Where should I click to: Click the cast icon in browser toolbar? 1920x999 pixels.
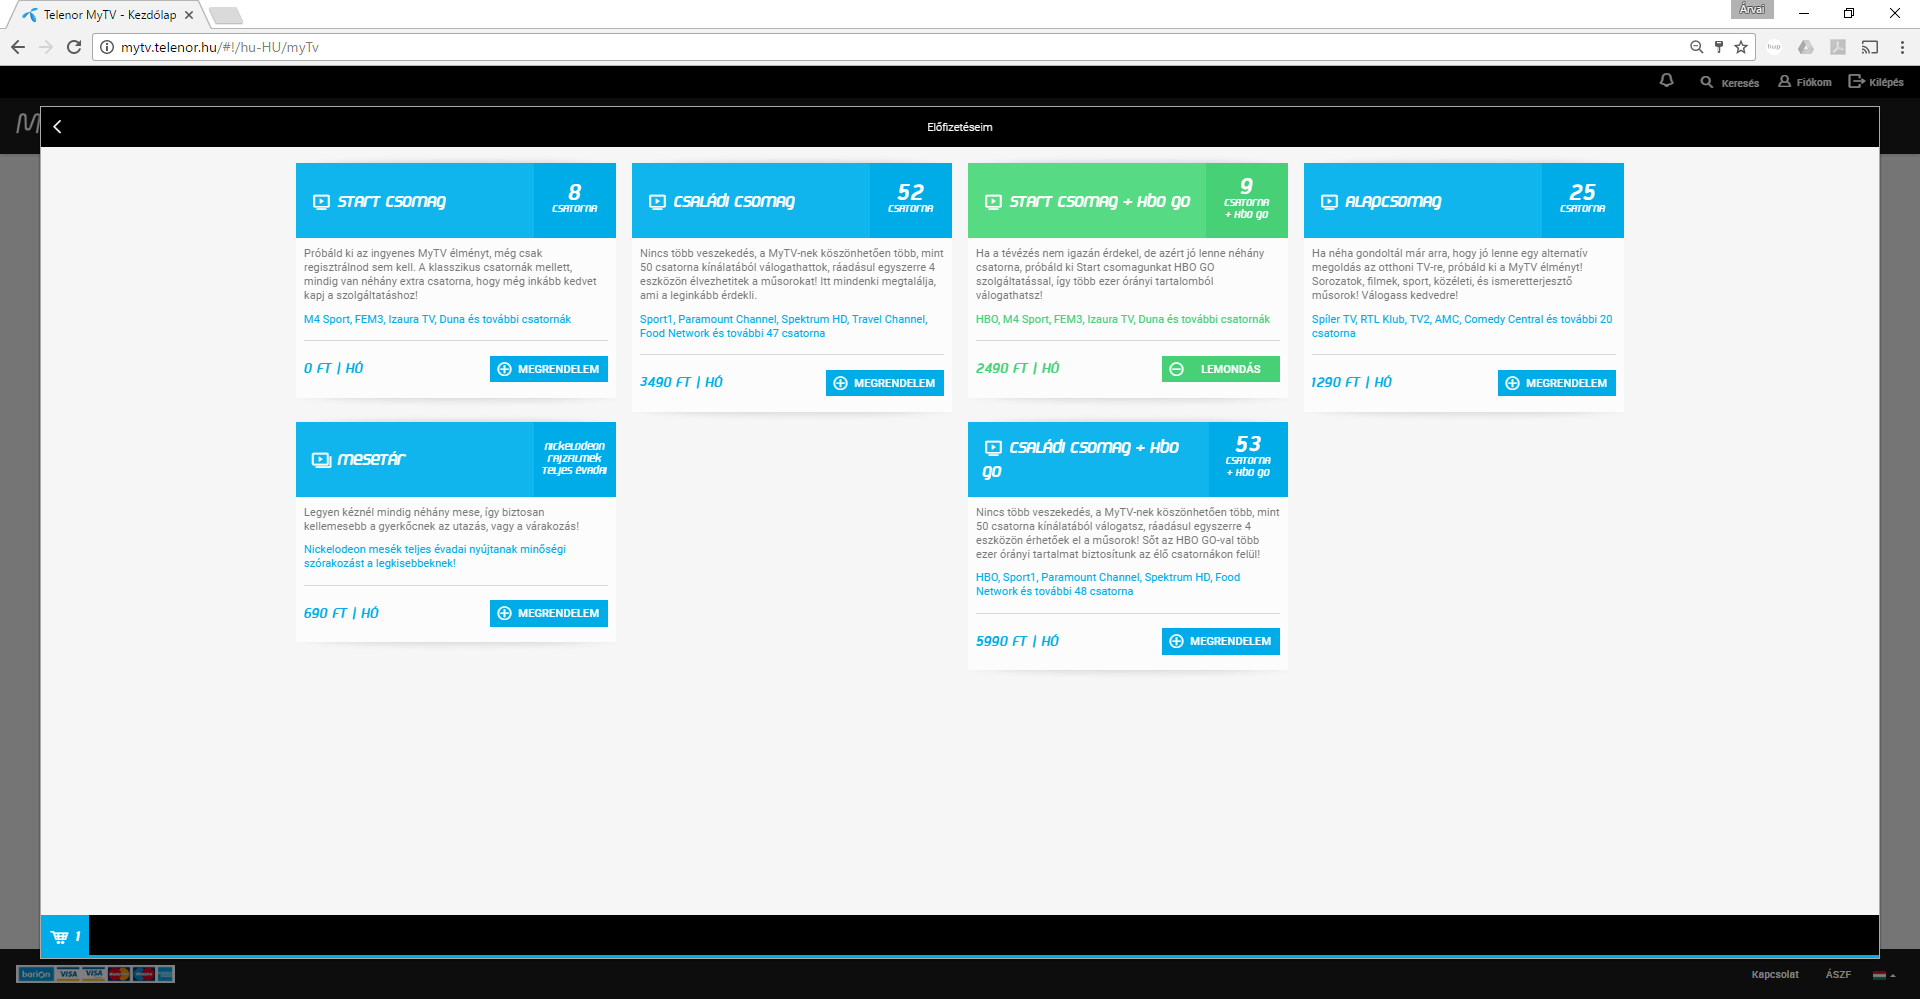pos(1870,47)
